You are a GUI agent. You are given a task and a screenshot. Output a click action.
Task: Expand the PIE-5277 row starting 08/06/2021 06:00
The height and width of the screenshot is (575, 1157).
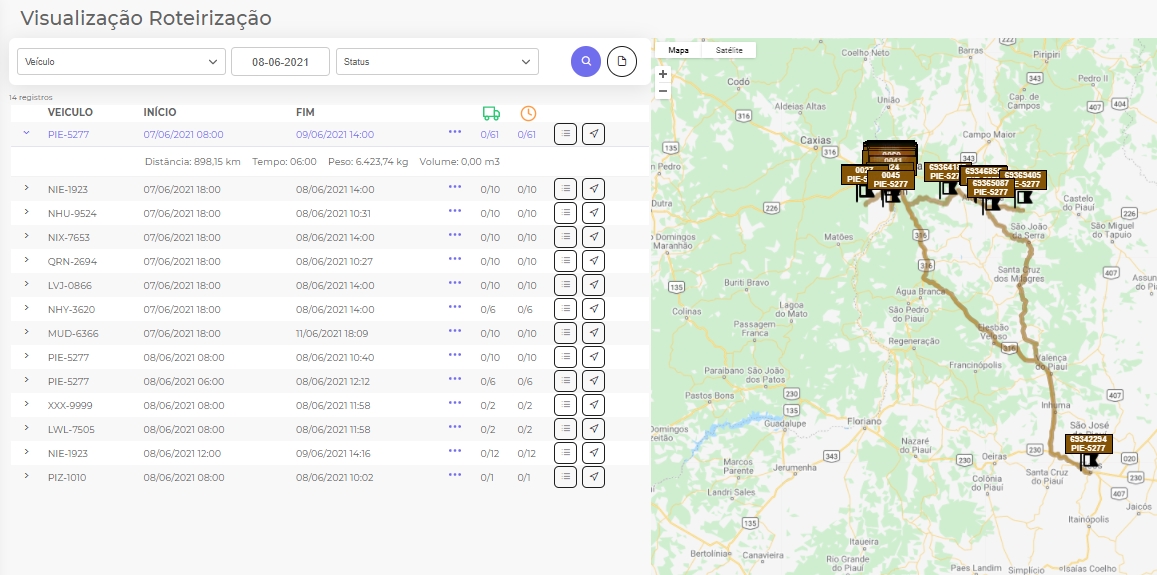tap(27, 379)
